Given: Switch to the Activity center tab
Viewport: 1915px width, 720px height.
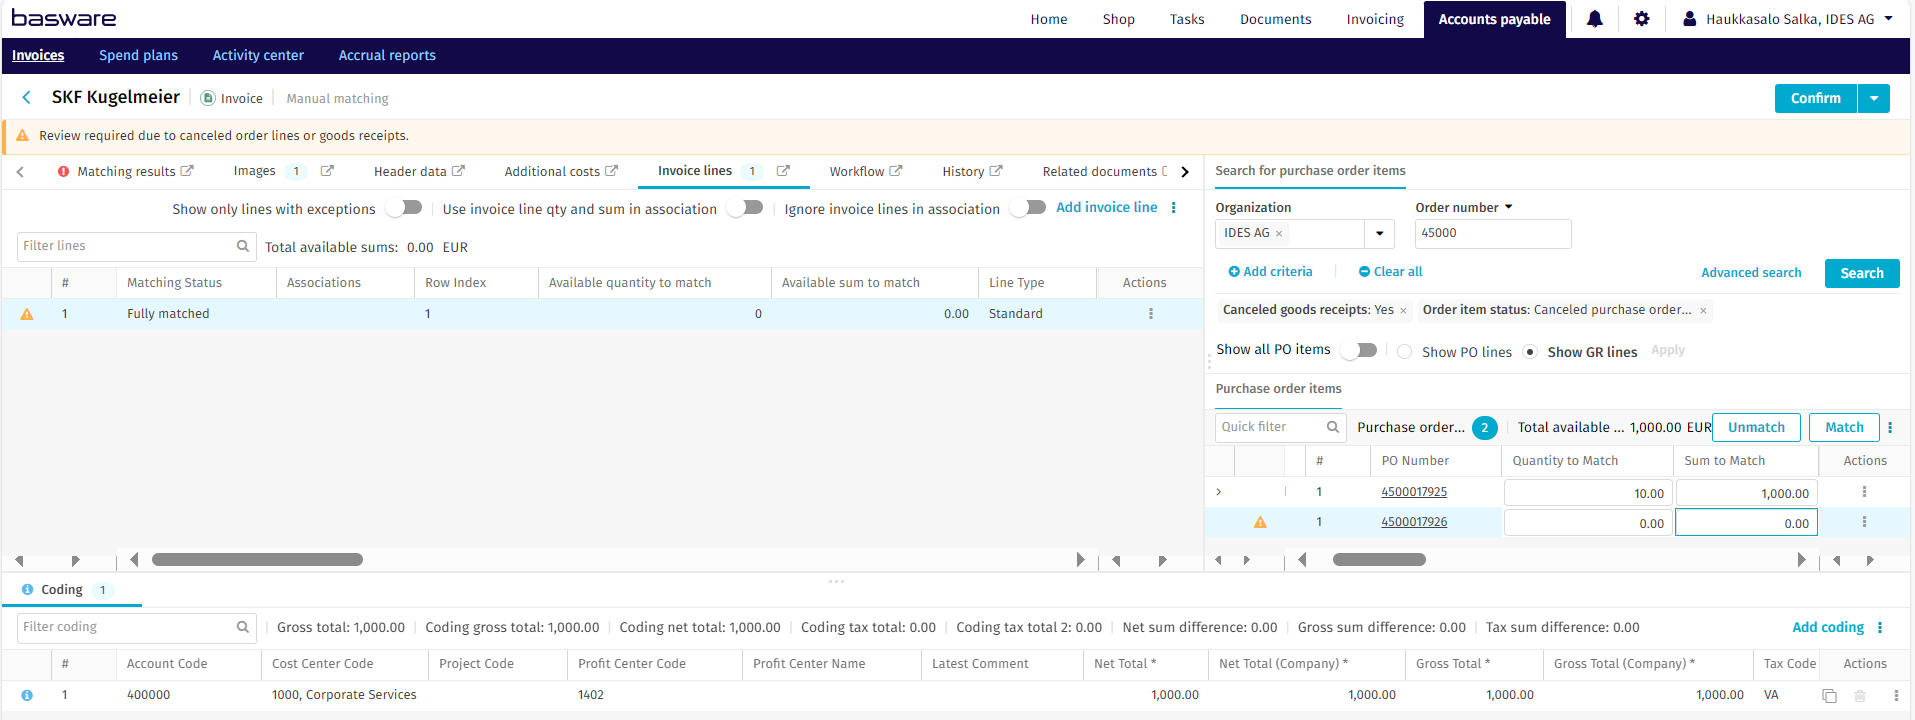Looking at the screenshot, I should pyautogui.click(x=258, y=55).
